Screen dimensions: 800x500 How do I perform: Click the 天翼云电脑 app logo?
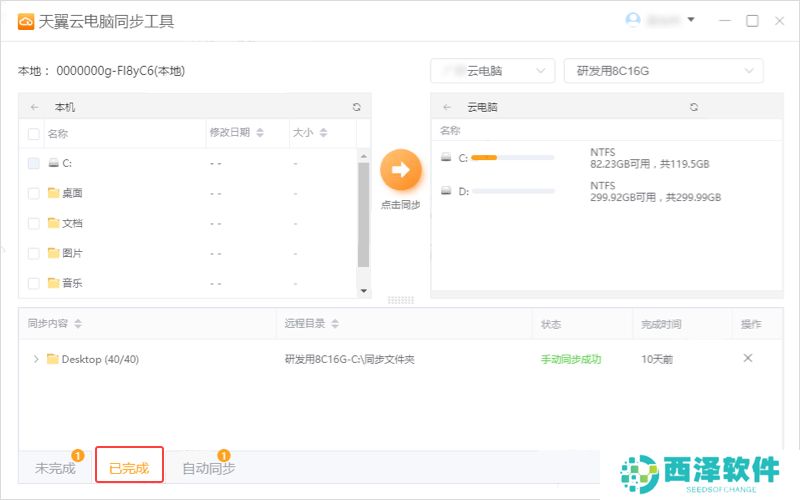click(26, 22)
